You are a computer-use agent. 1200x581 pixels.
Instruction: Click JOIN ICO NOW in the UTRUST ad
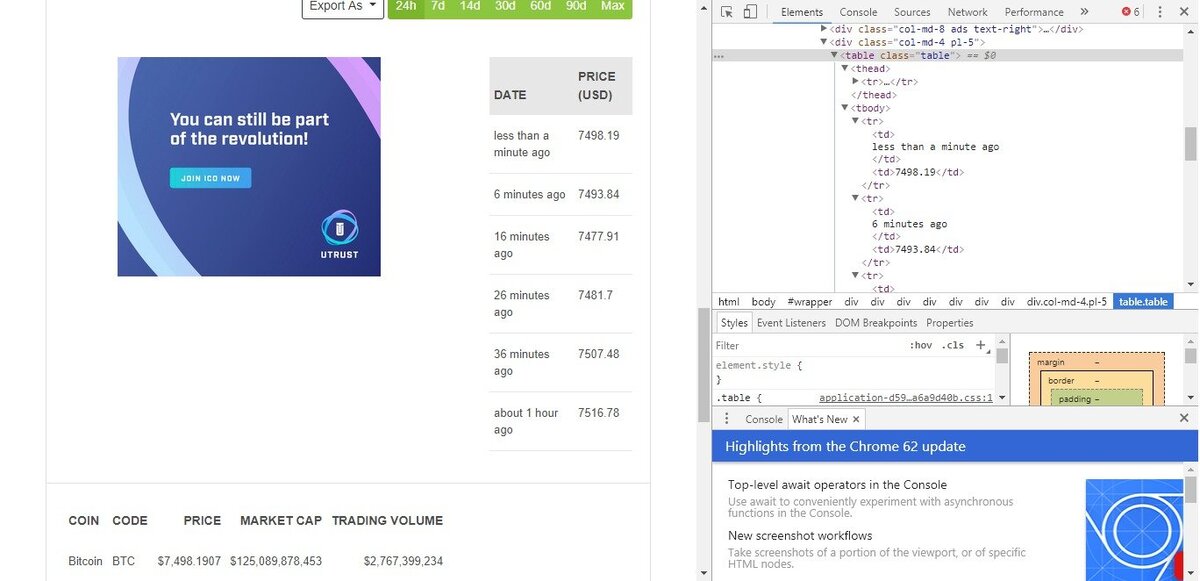[210, 178]
